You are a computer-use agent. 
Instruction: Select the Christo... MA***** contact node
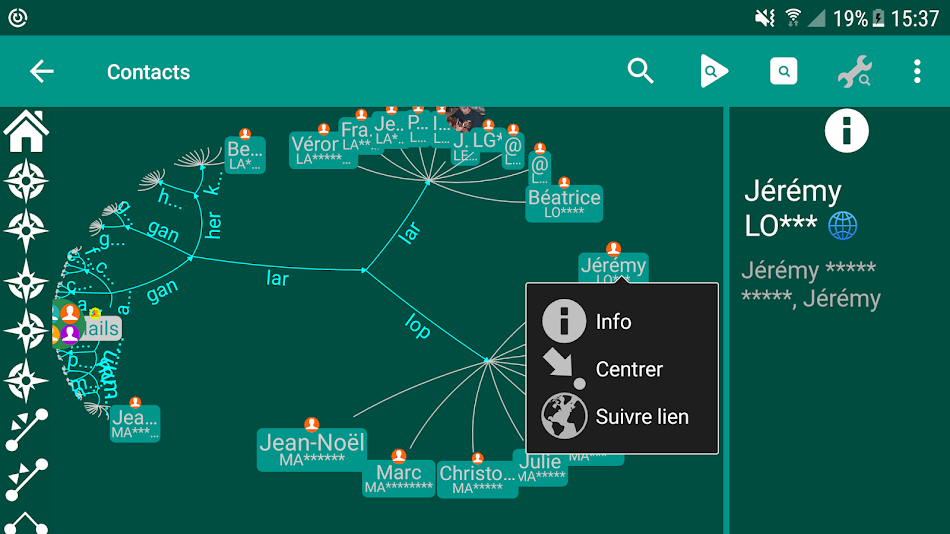(477, 479)
